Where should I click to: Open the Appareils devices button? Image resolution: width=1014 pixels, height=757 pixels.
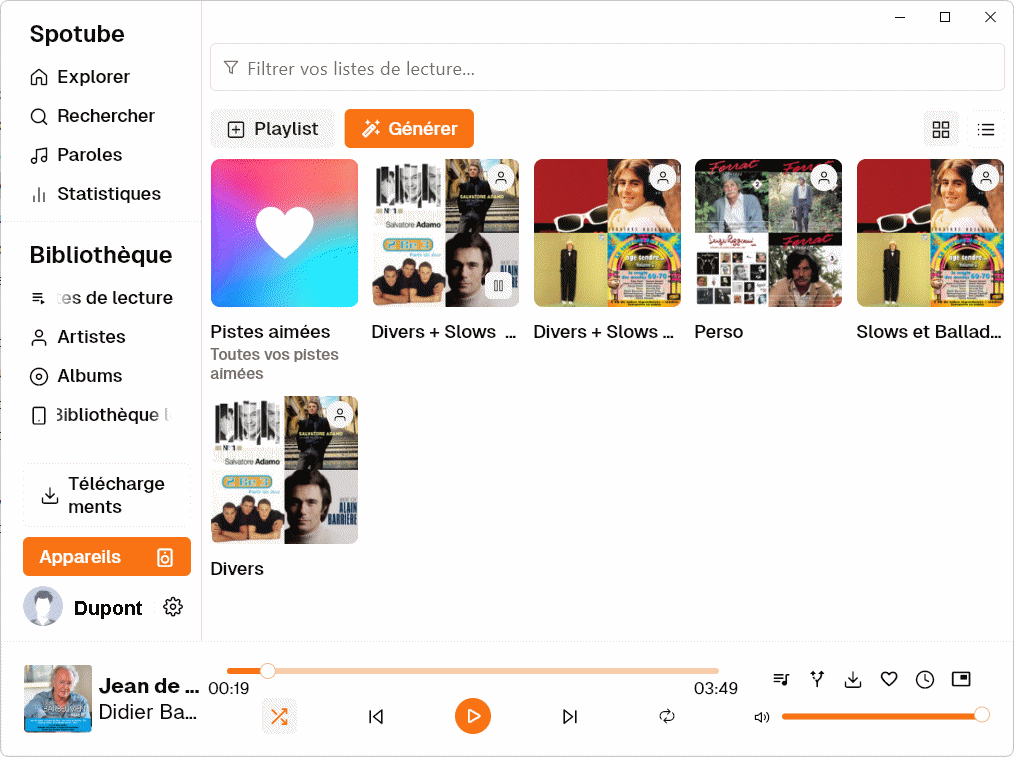coord(106,557)
